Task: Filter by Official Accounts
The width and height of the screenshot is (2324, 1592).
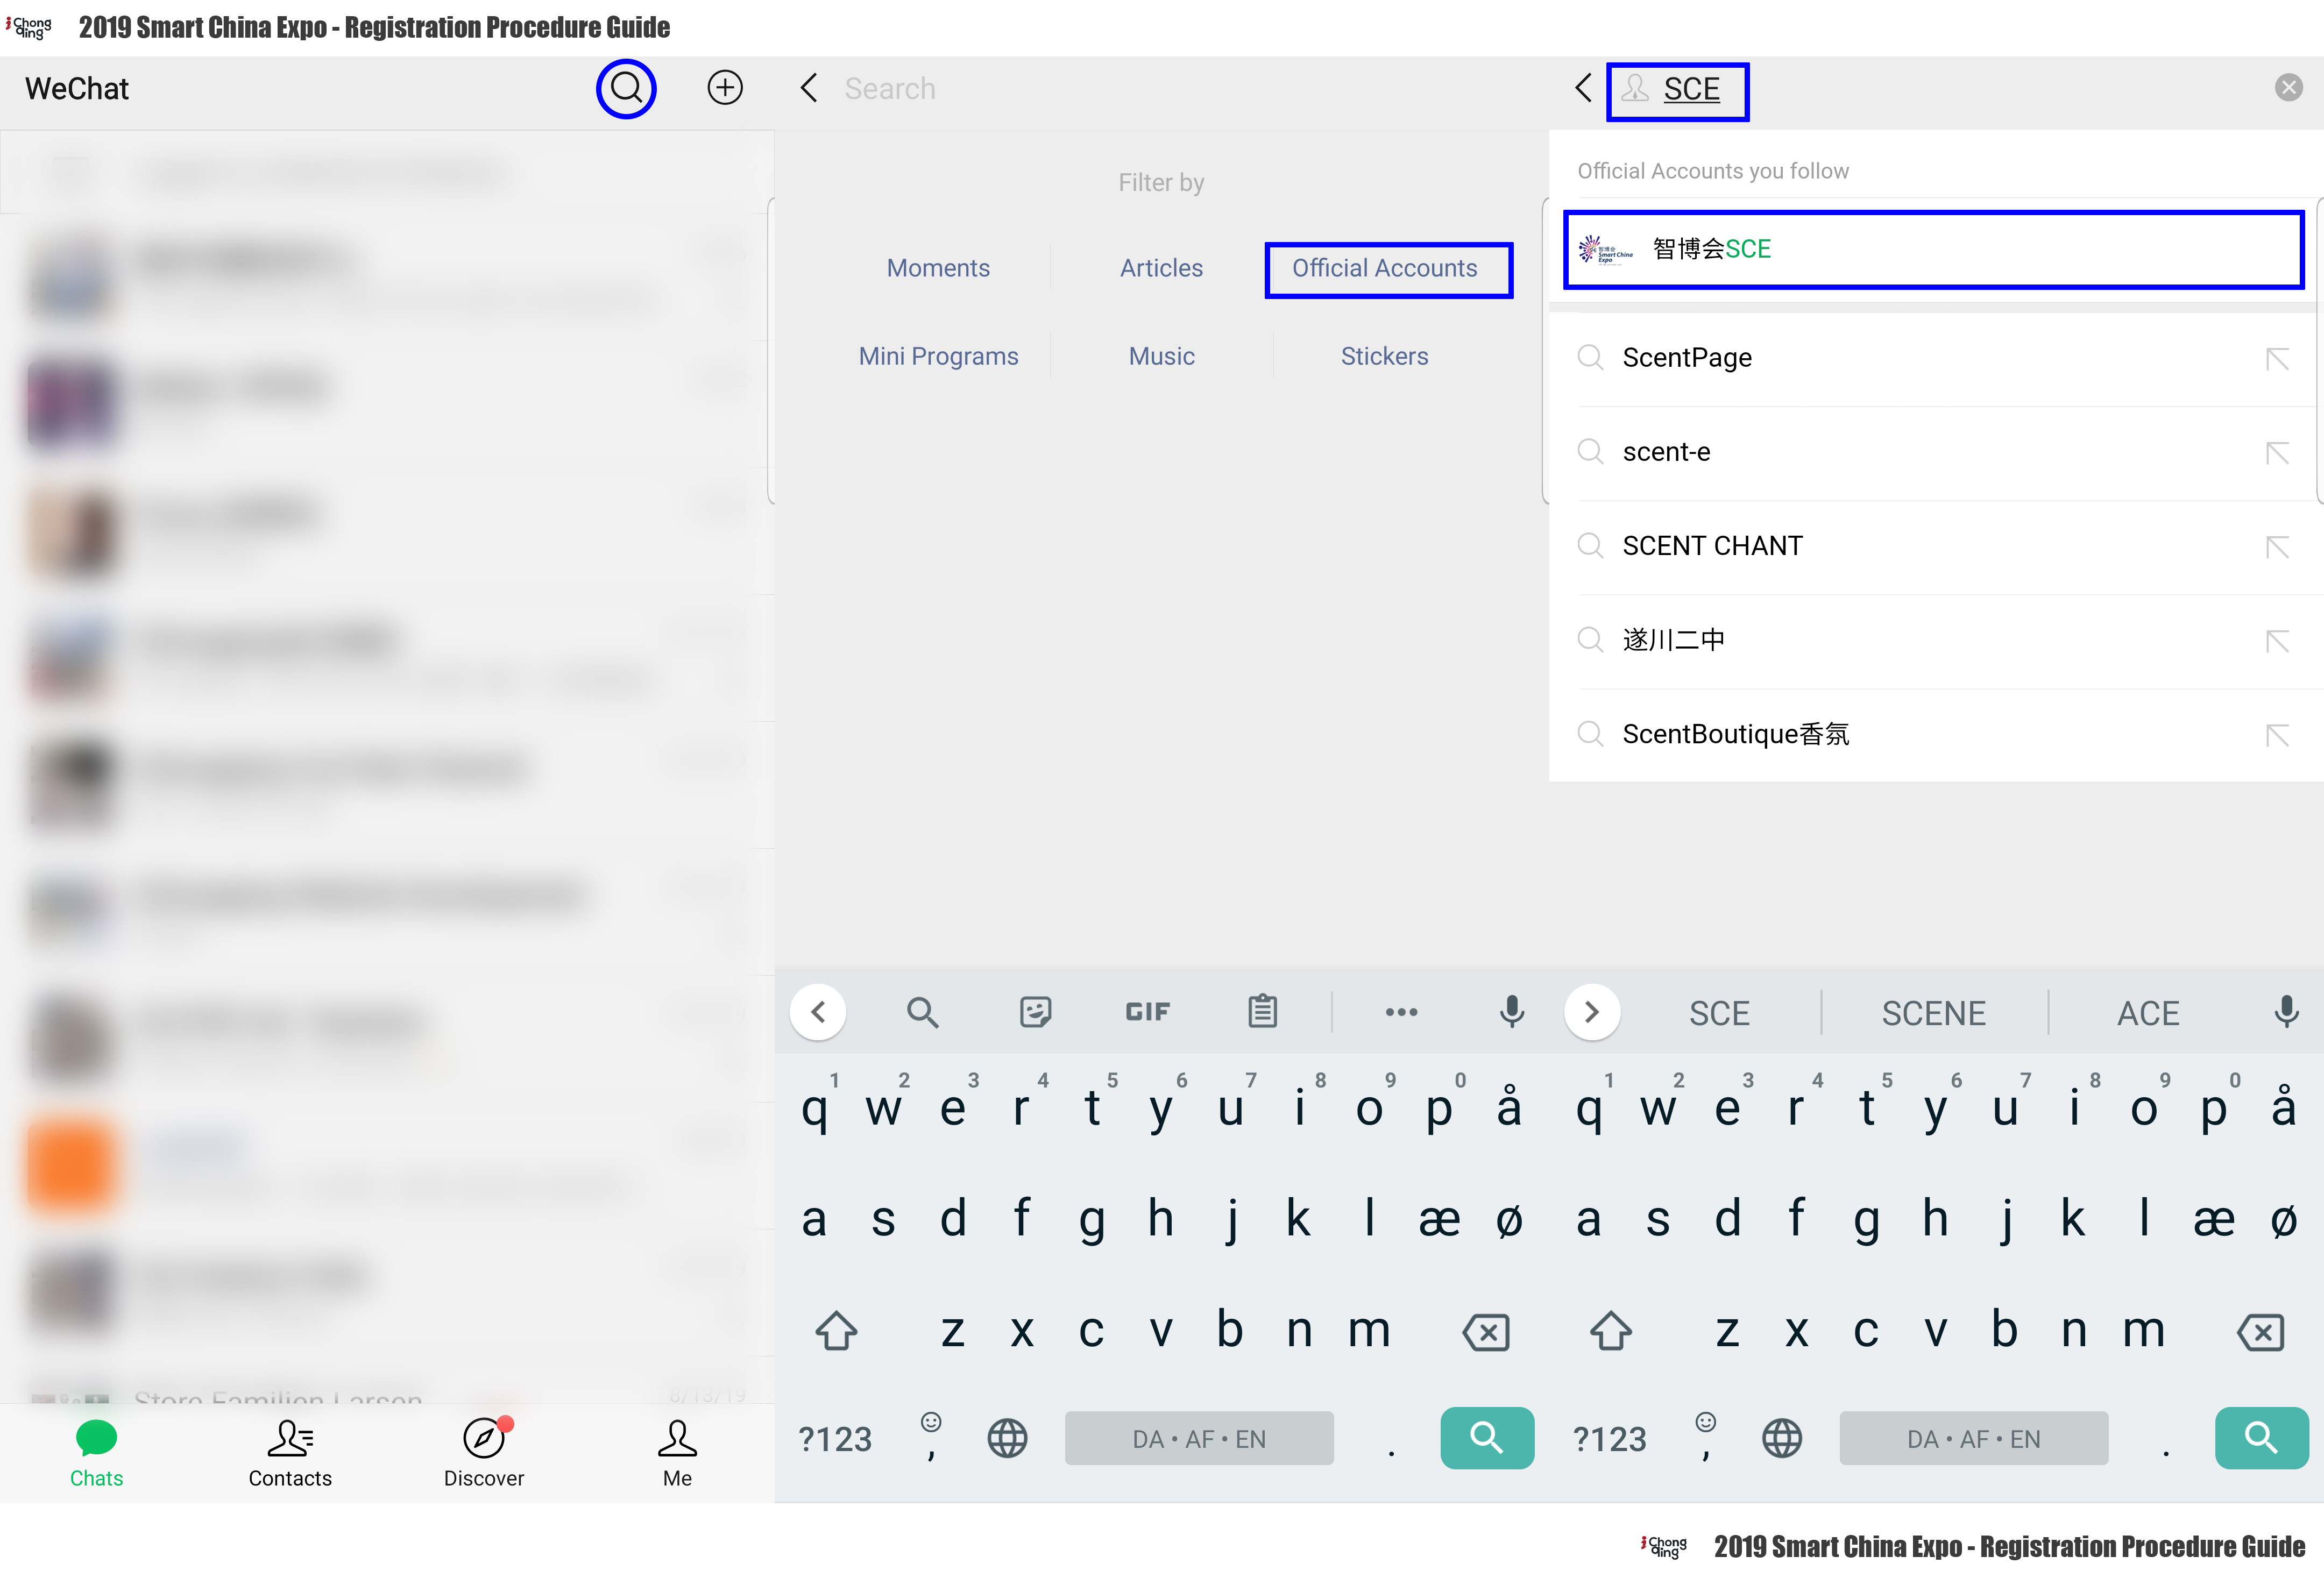Action: [x=1388, y=269]
